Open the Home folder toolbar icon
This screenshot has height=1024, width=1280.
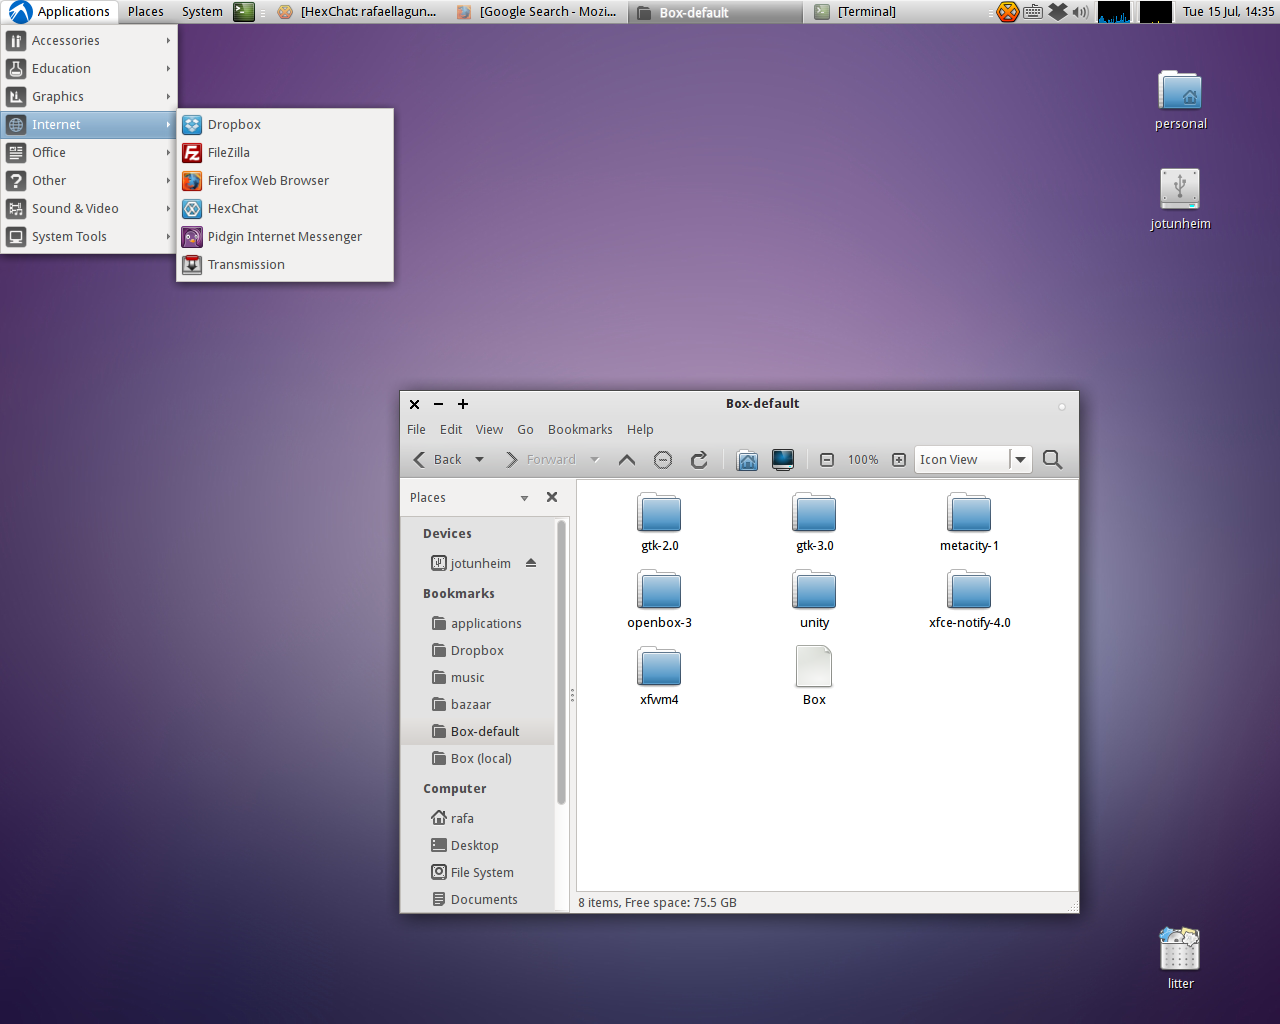pyautogui.click(x=747, y=460)
